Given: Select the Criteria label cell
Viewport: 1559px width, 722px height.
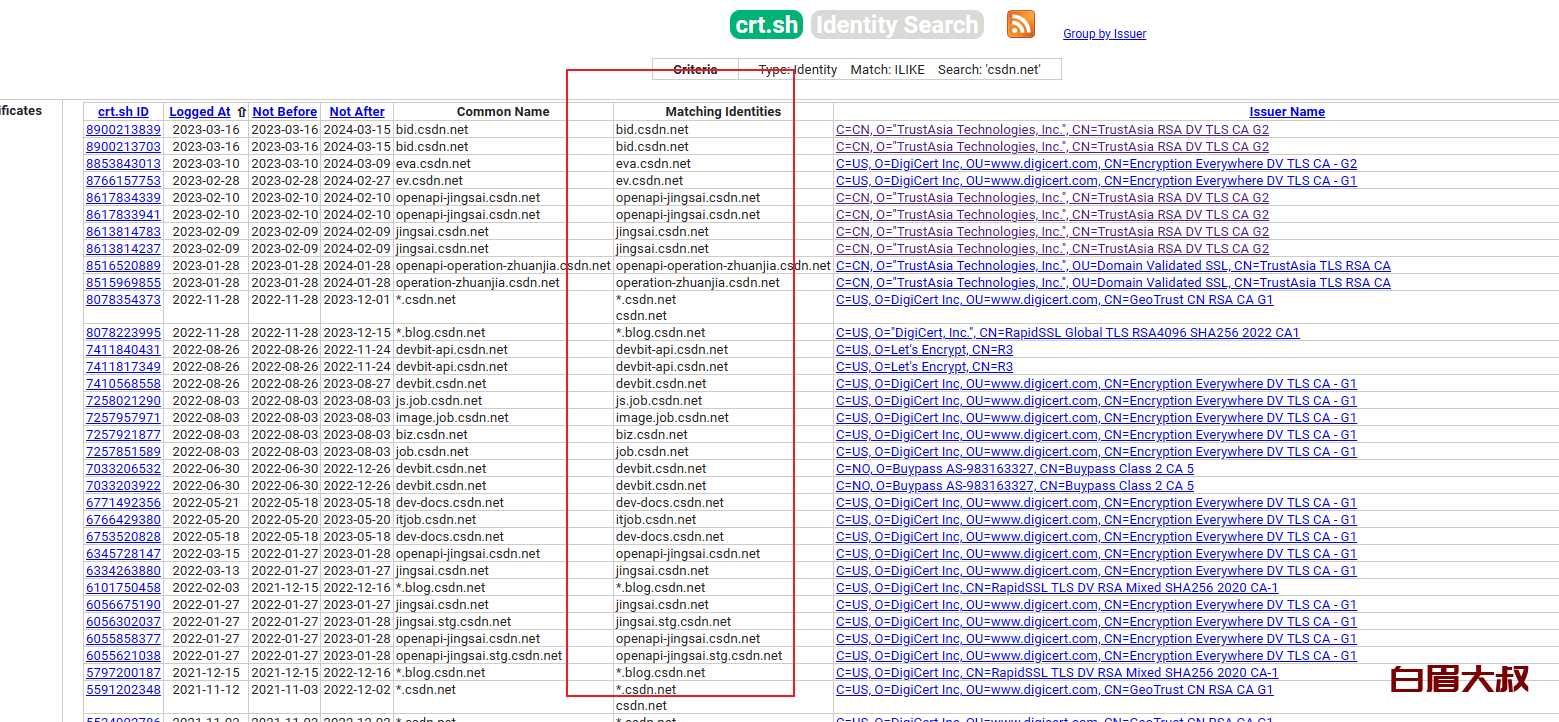Looking at the screenshot, I should point(695,69).
